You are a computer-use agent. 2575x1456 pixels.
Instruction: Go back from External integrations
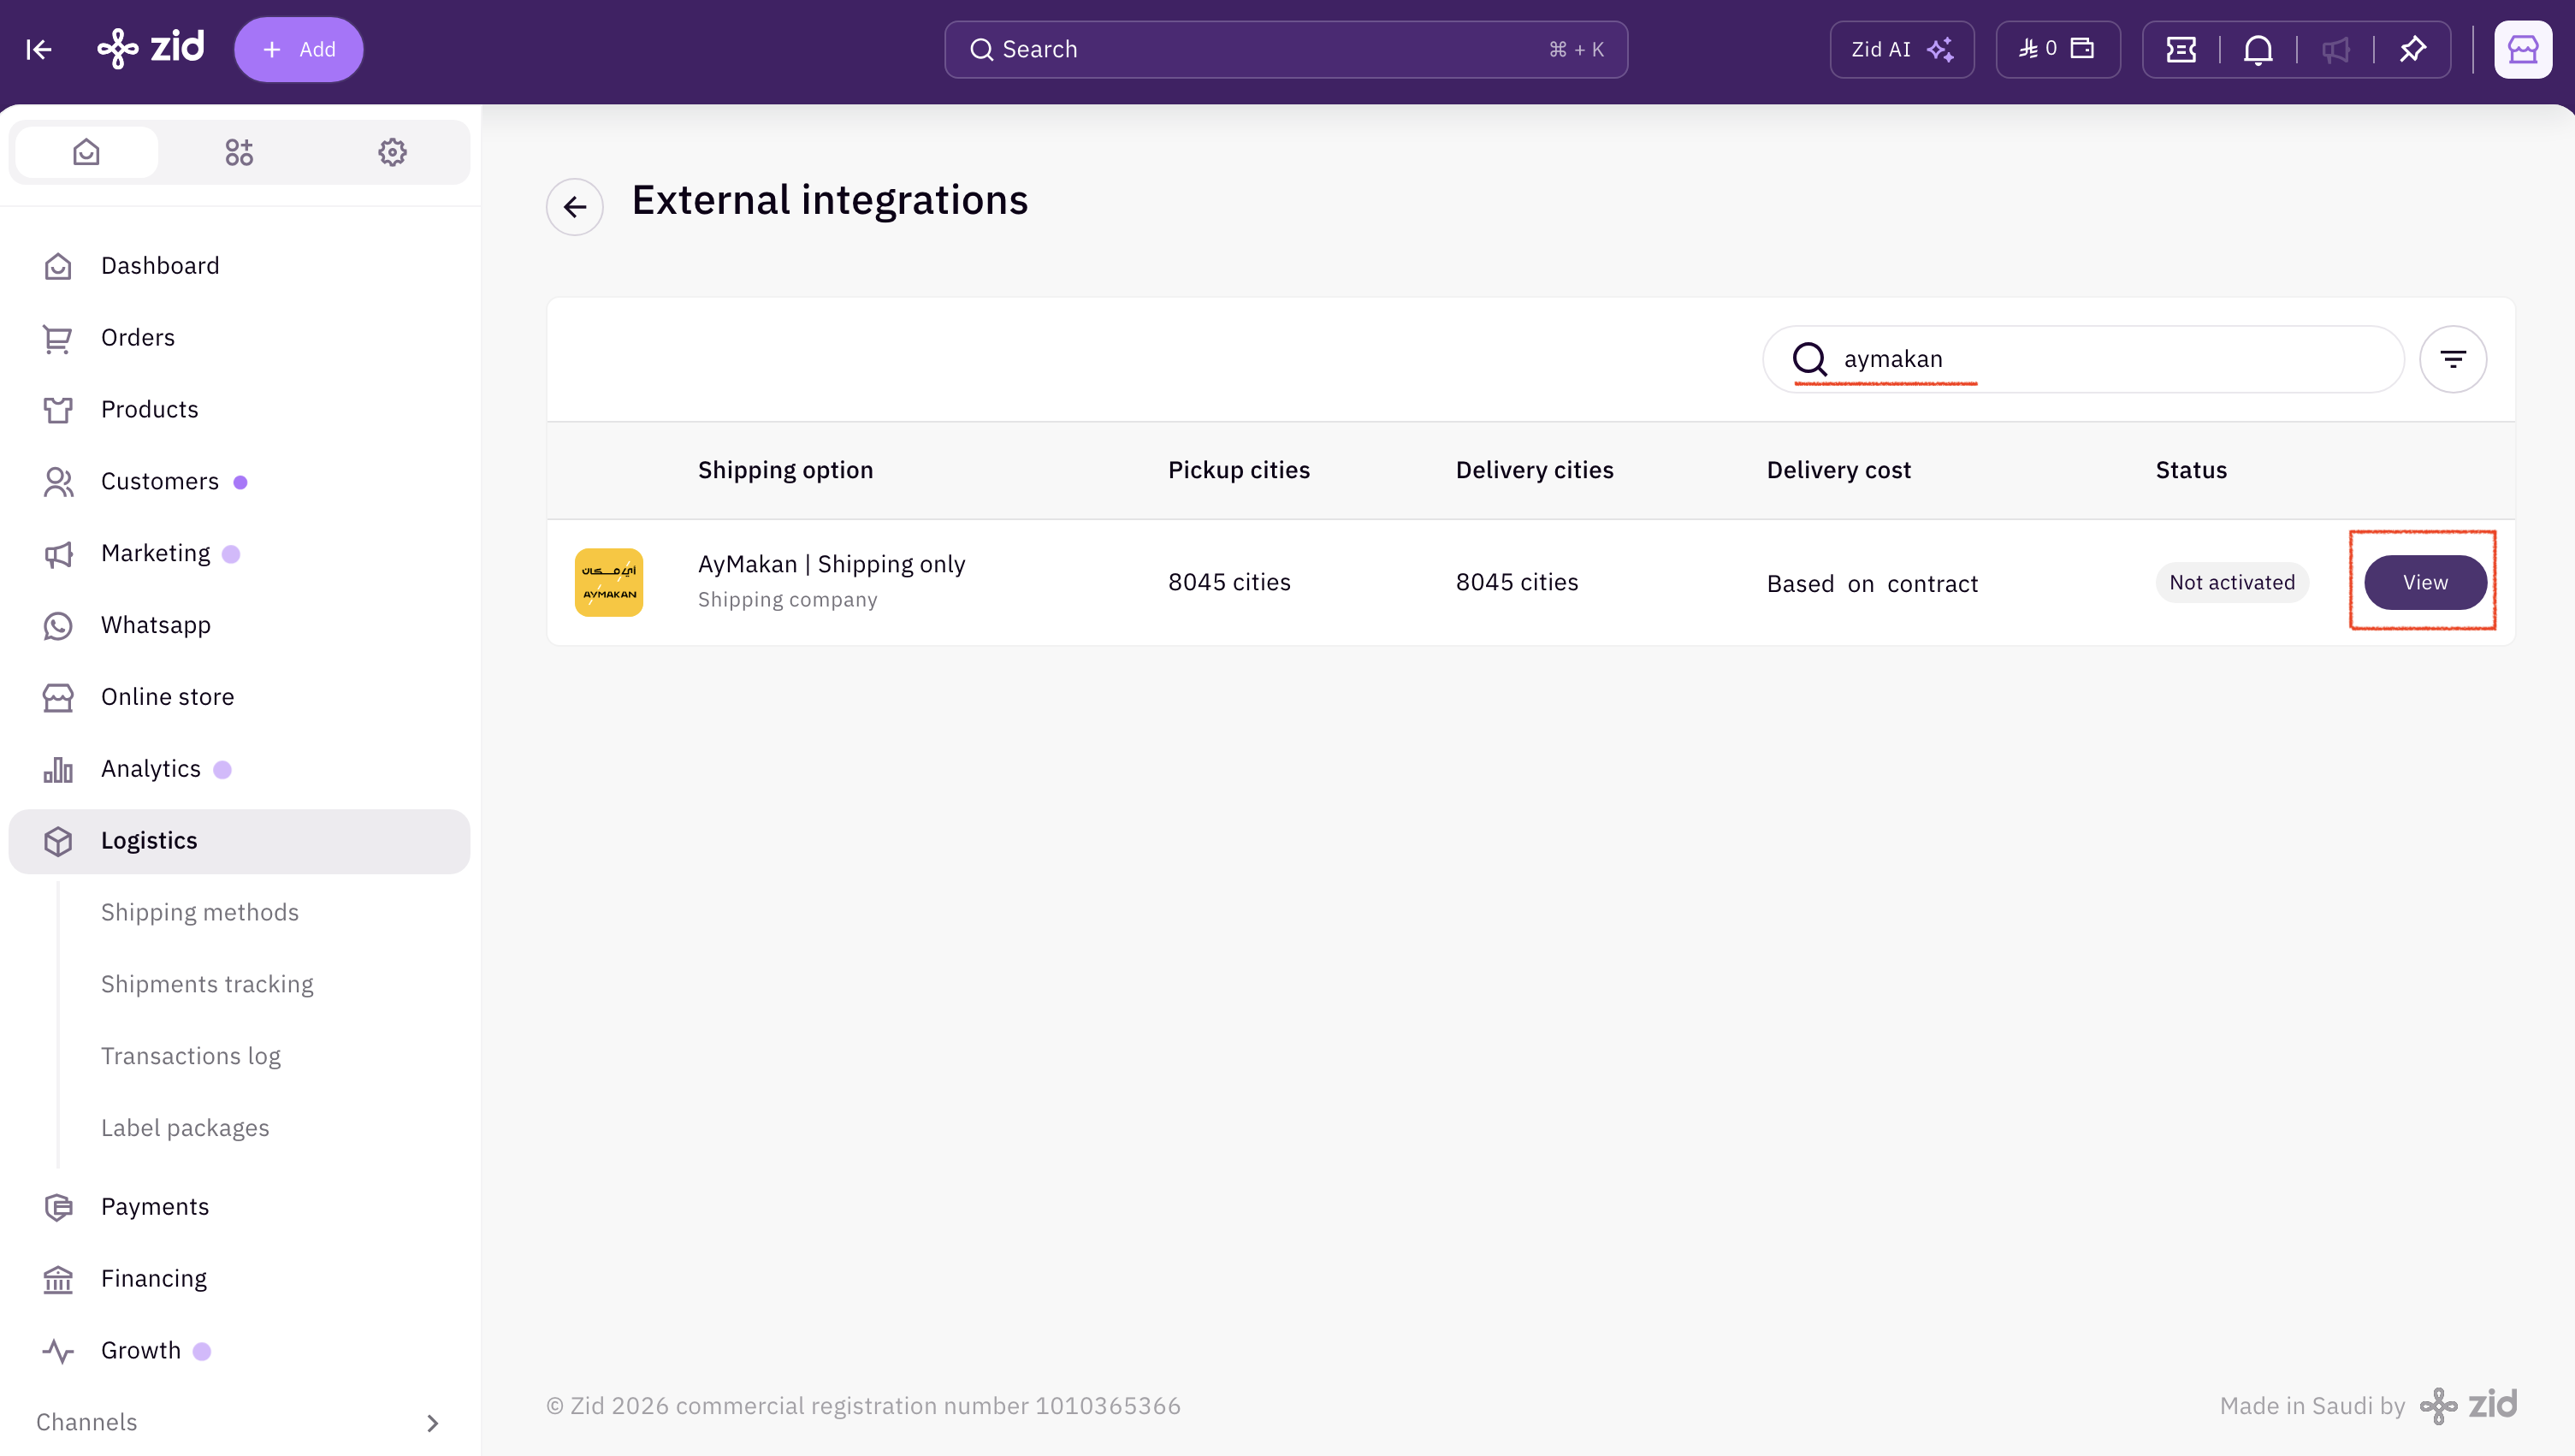(575, 207)
